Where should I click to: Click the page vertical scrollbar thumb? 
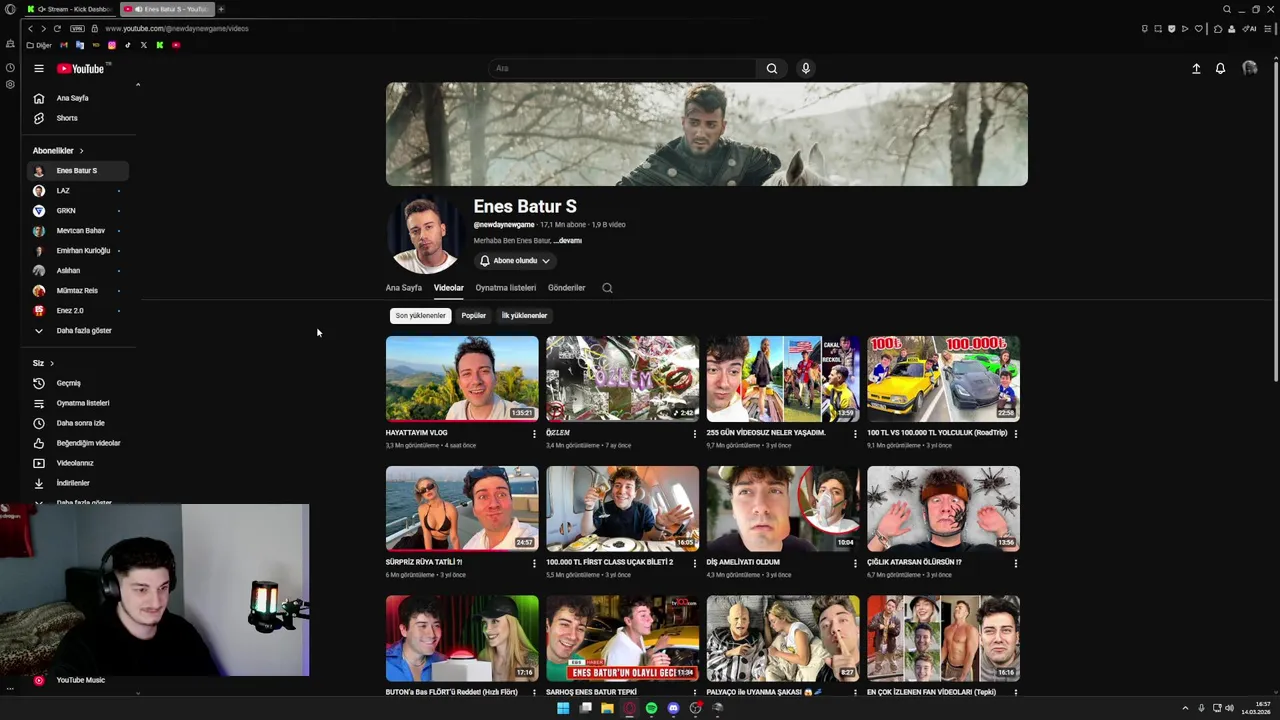coord(1275,220)
